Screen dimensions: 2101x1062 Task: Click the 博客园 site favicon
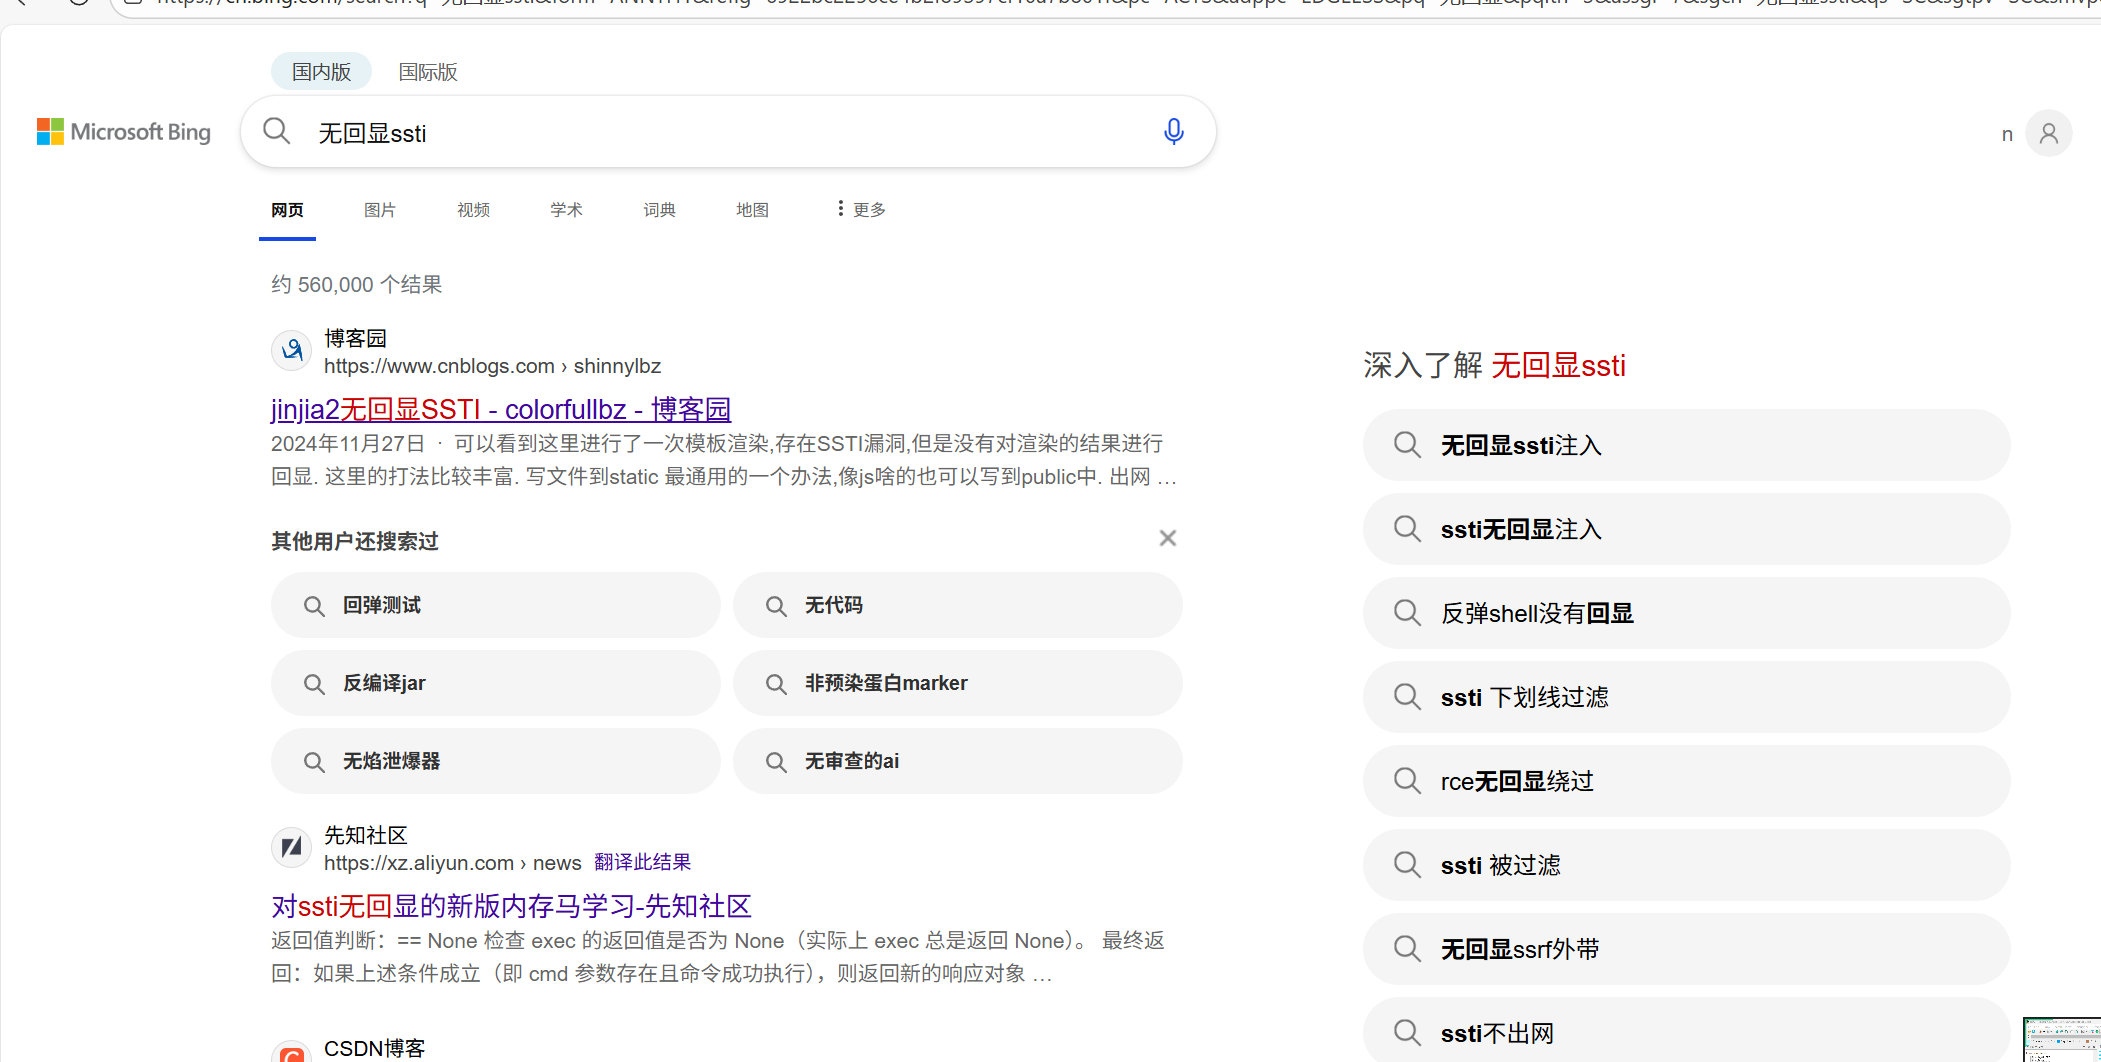[x=292, y=350]
